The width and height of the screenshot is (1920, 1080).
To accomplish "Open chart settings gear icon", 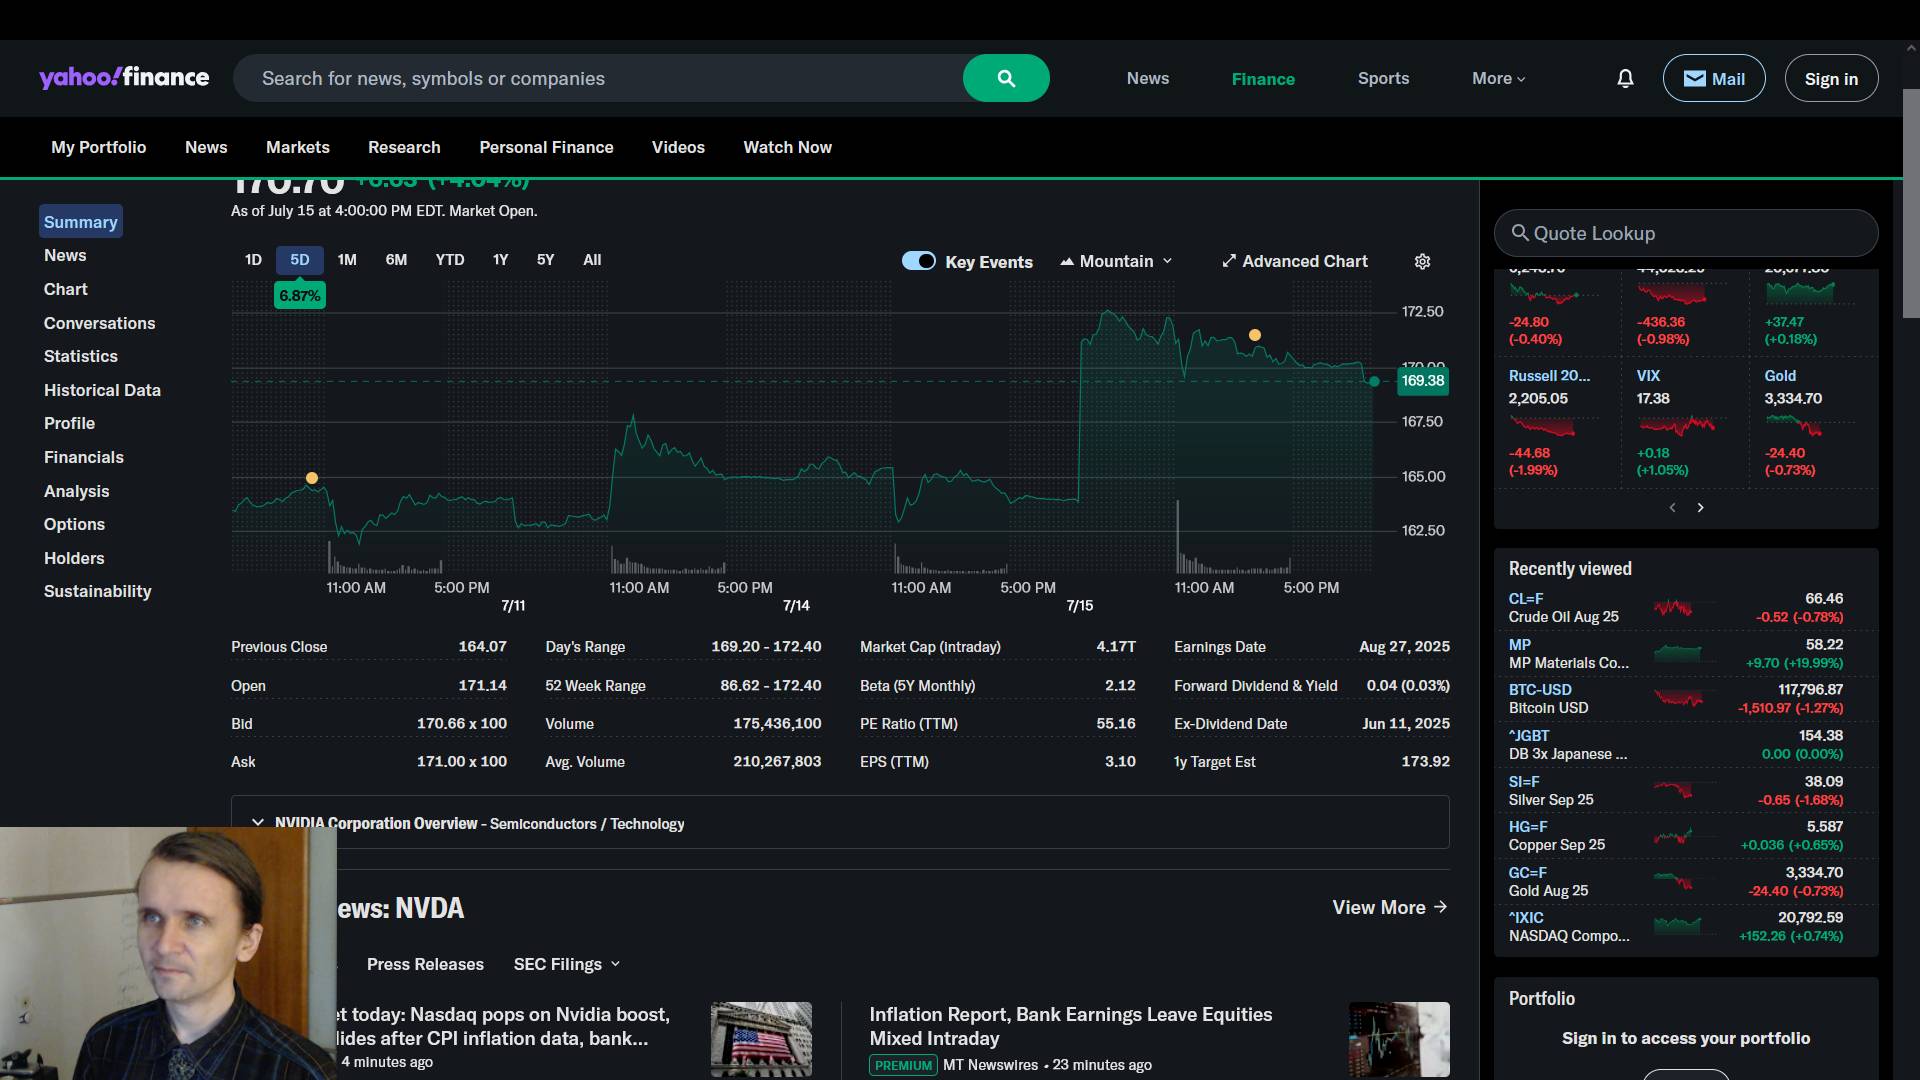I will (1422, 261).
